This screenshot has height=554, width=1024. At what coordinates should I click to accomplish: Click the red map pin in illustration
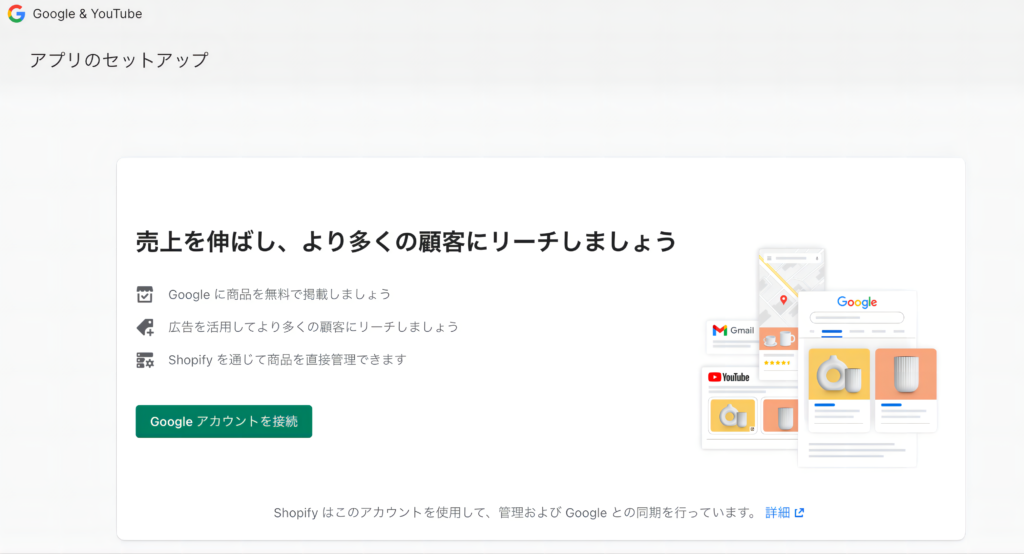tap(784, 300)
